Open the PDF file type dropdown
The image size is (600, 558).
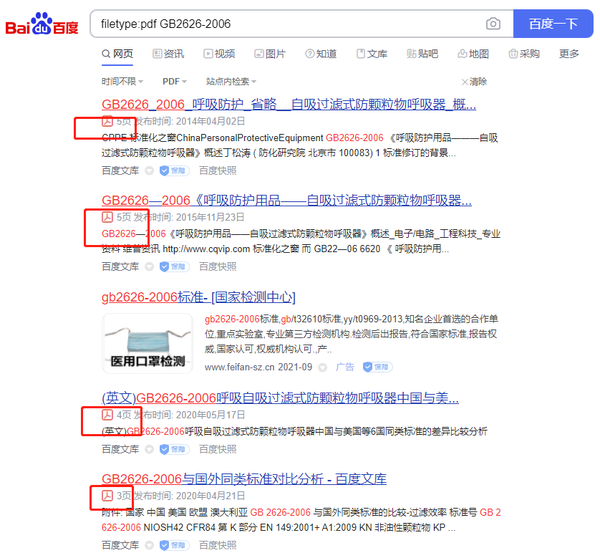point(174,81)
